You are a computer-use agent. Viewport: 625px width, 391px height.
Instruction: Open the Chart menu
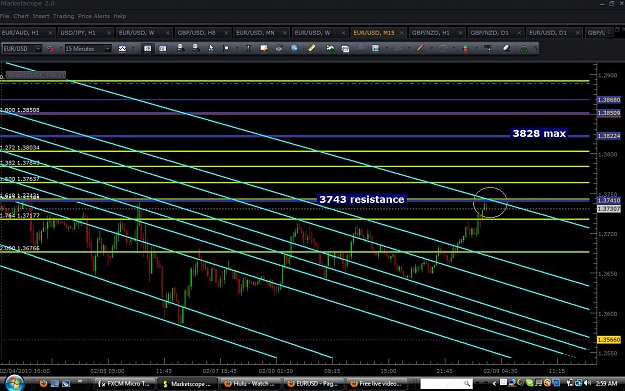[x=21, y=16]
